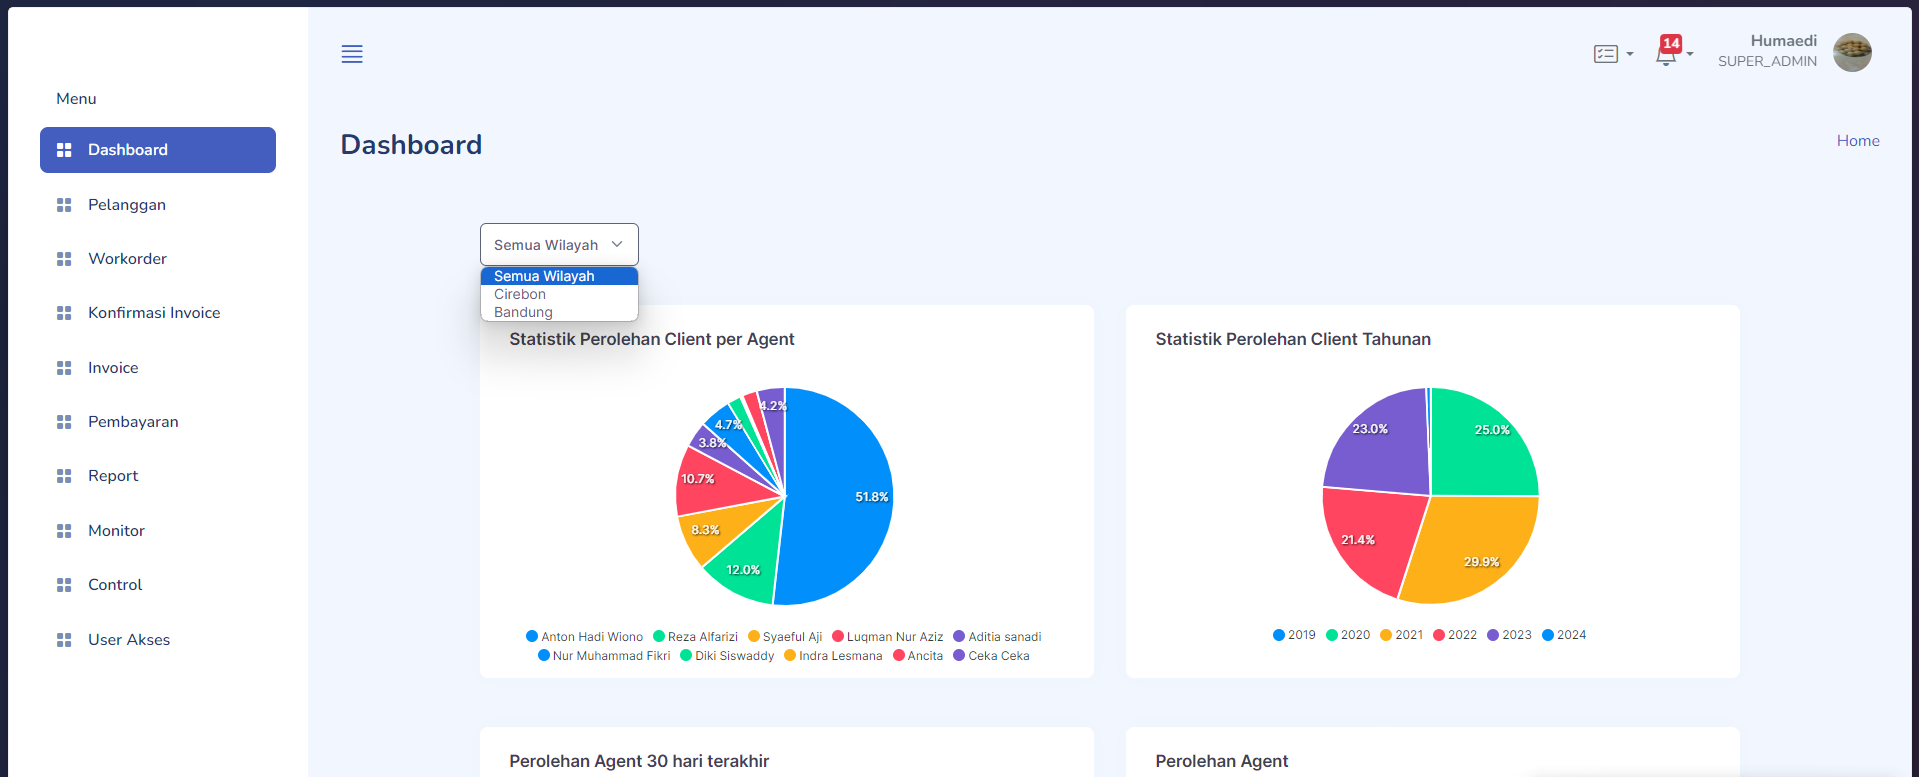Click the Control grid icon
The image size is (1919, 777).
point(64,585)
